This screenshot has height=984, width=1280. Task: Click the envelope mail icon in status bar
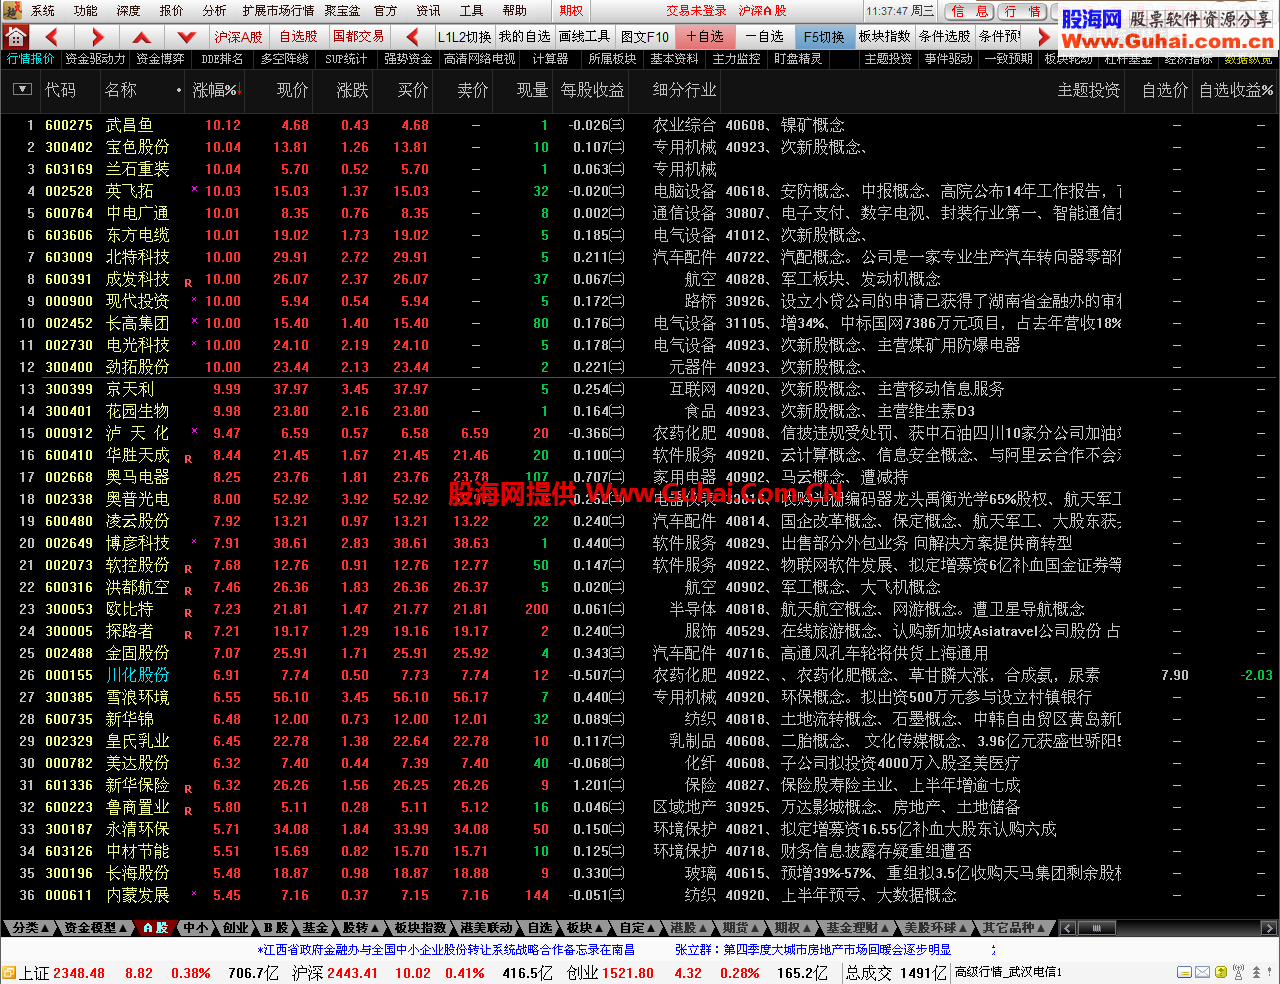(x=1202, y=972)
